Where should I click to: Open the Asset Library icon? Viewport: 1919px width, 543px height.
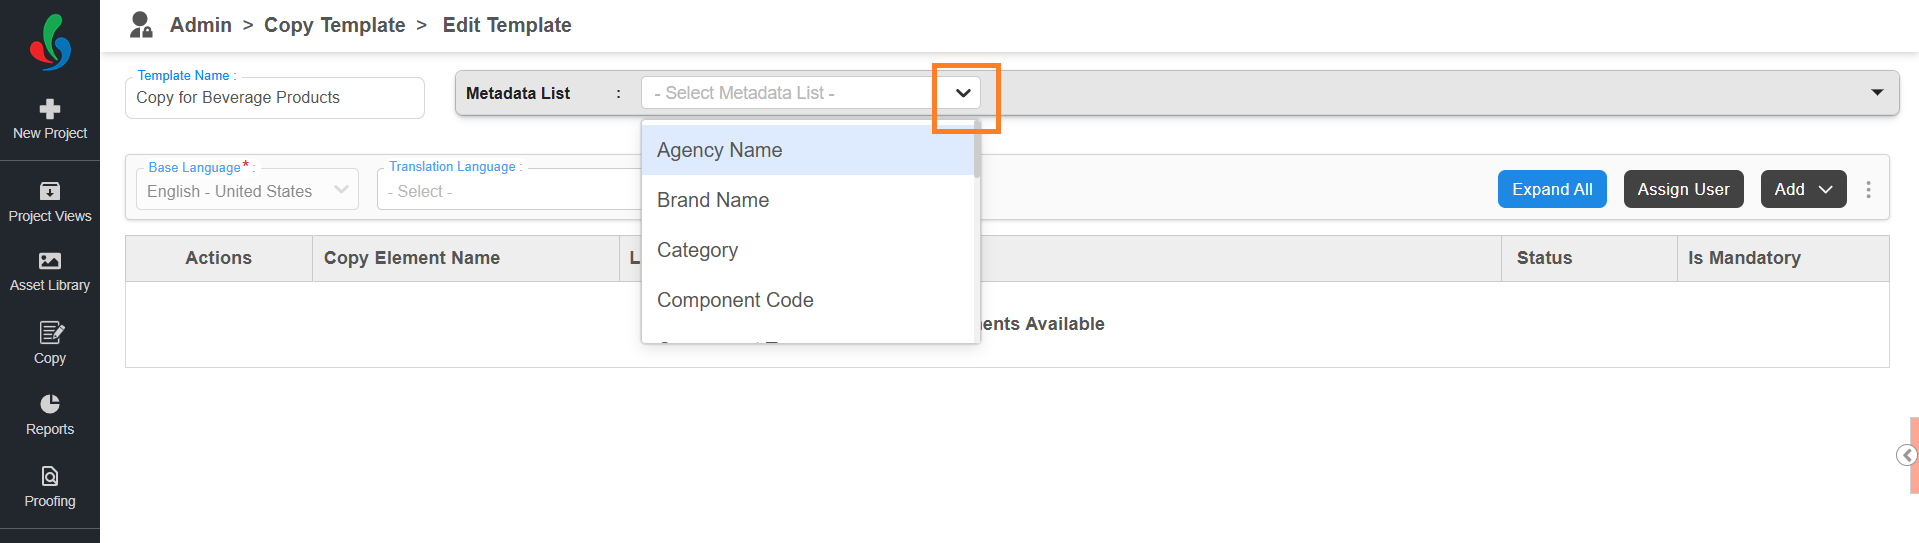tap(50, 261)
